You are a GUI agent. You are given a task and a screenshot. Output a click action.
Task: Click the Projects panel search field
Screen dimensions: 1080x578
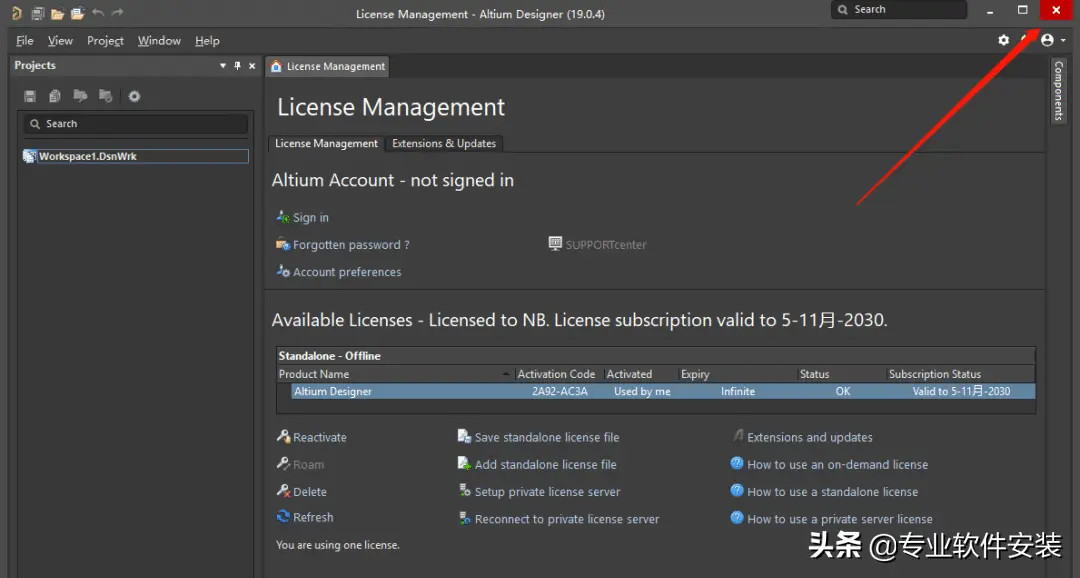pyautogui.click(x=135, y=124)
